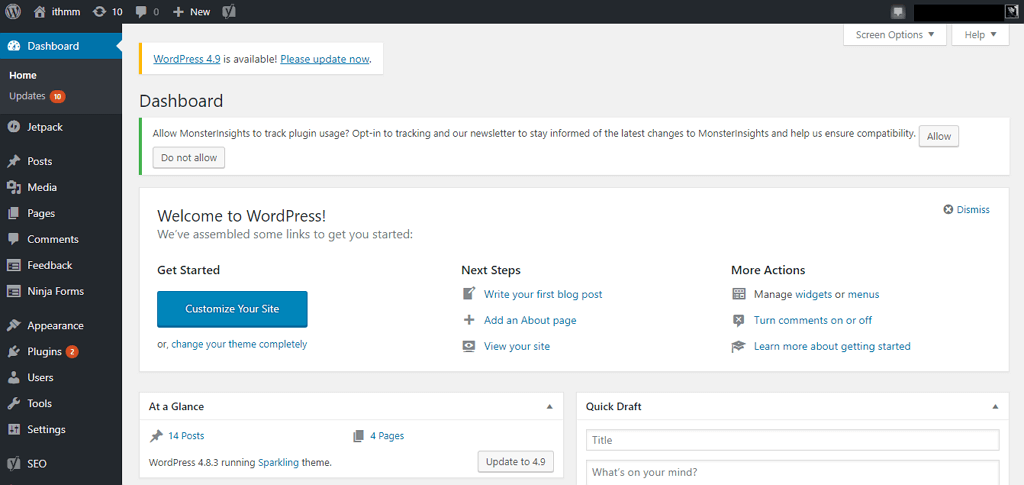Click the widgets grid icon under More Actions
Image resolution: width=1024 pixels, height=485 pixels.
coord(739,294)
